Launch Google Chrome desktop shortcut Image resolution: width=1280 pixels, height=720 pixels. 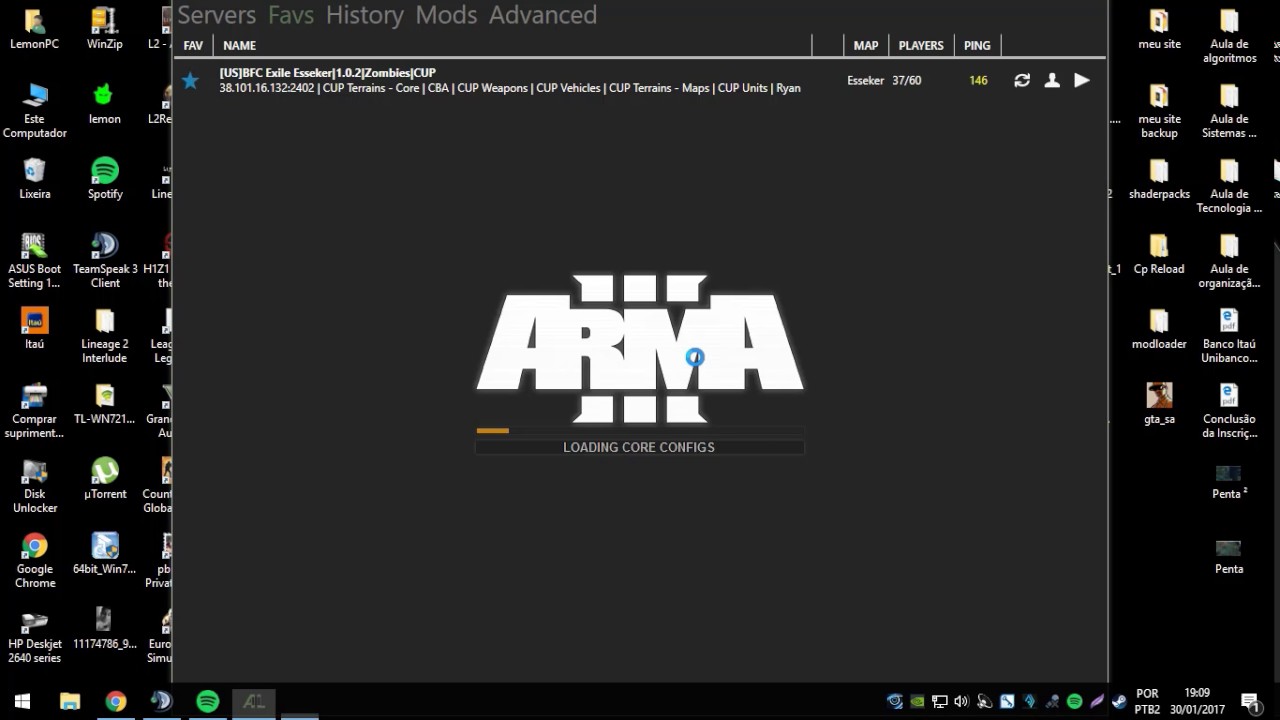click(x=35, y=561)
